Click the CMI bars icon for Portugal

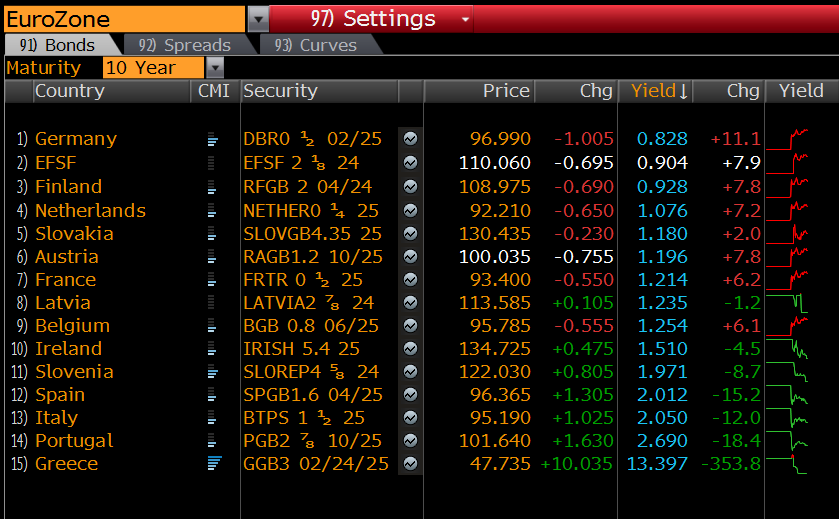[x=211, y=441]
